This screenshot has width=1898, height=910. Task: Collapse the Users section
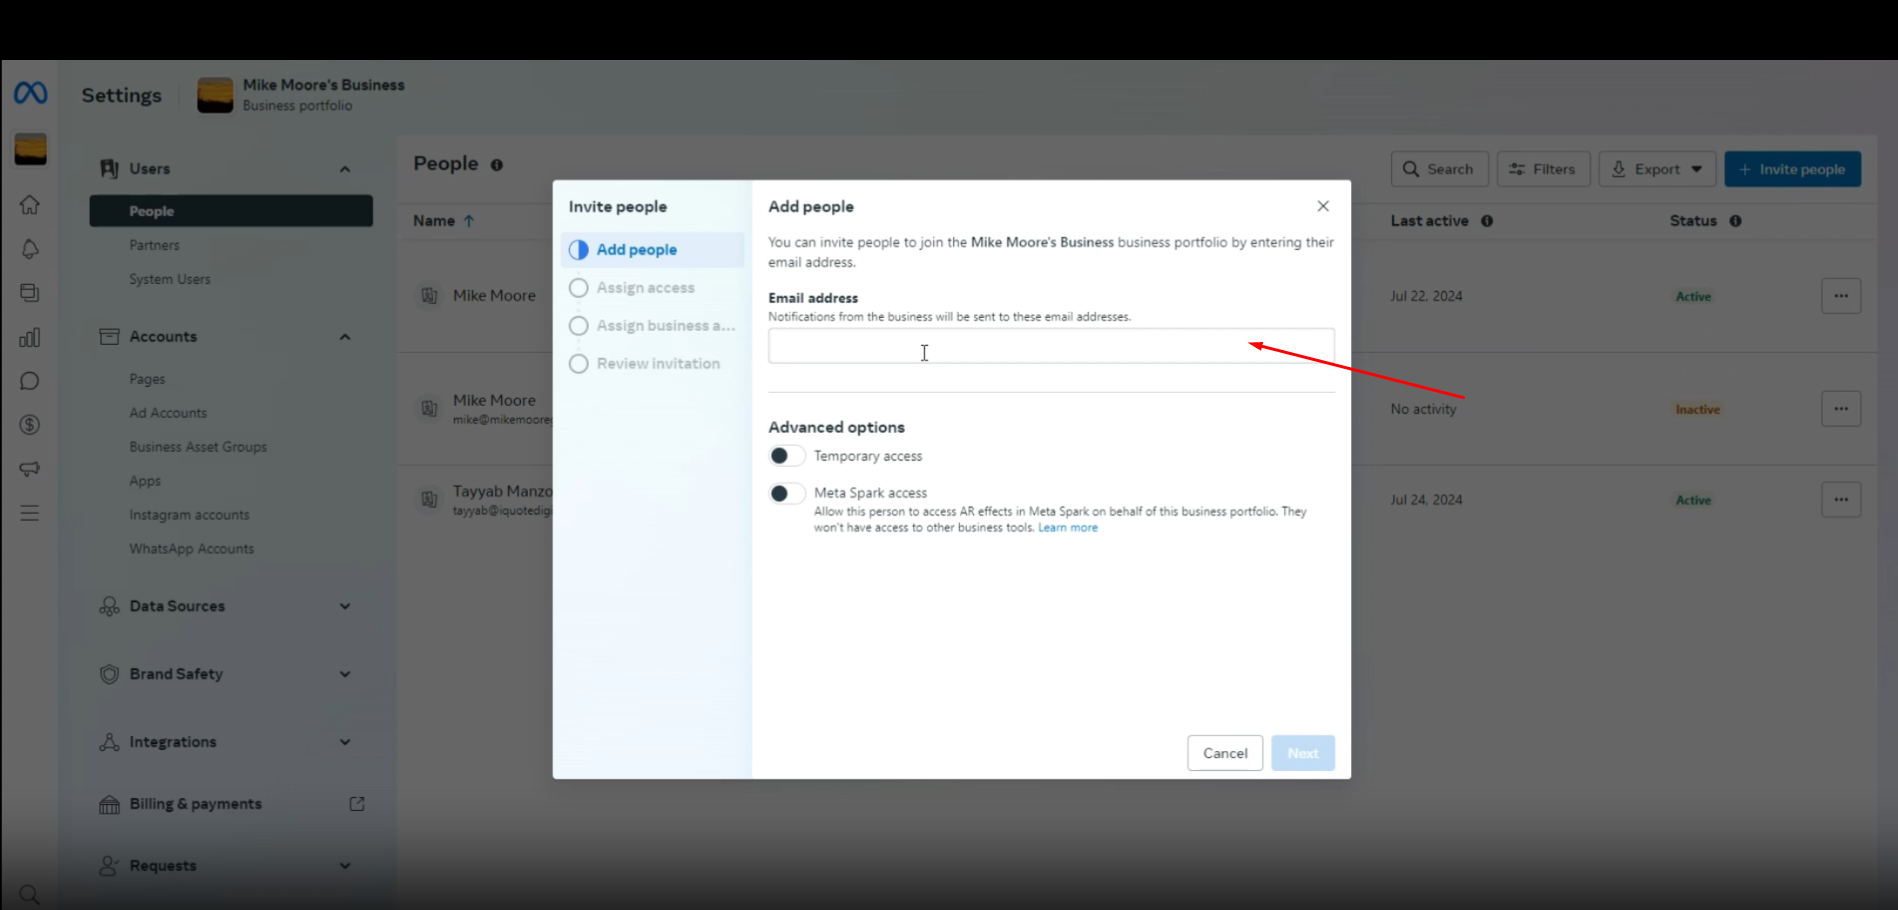(x=345, y=169)
